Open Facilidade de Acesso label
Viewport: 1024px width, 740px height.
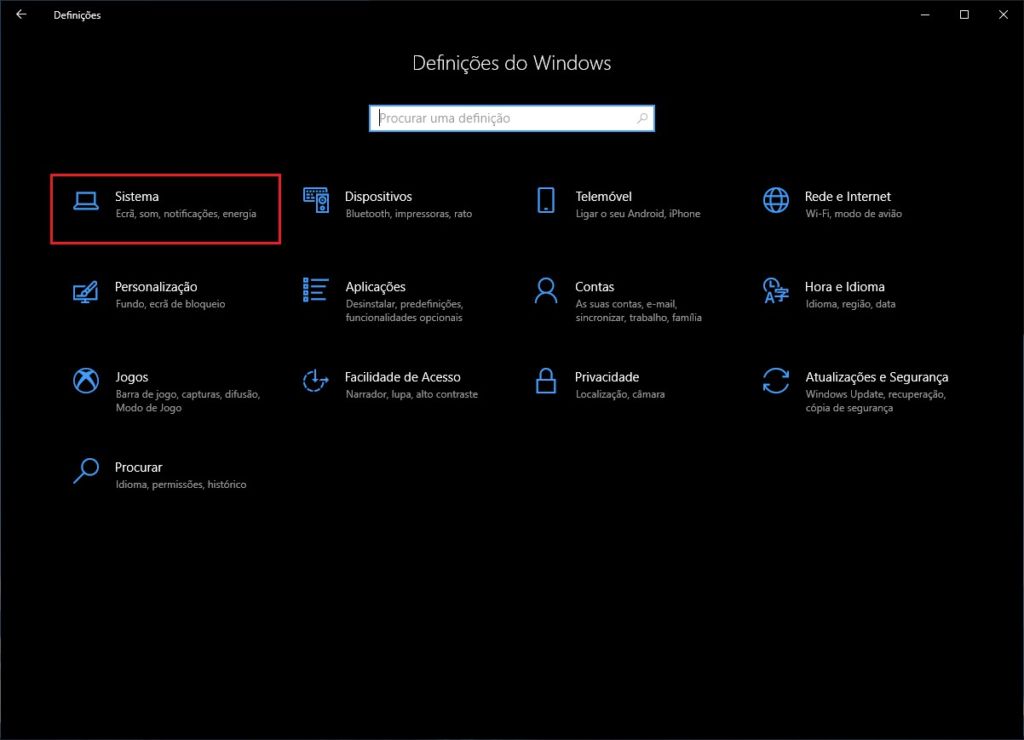pos(402,377)
